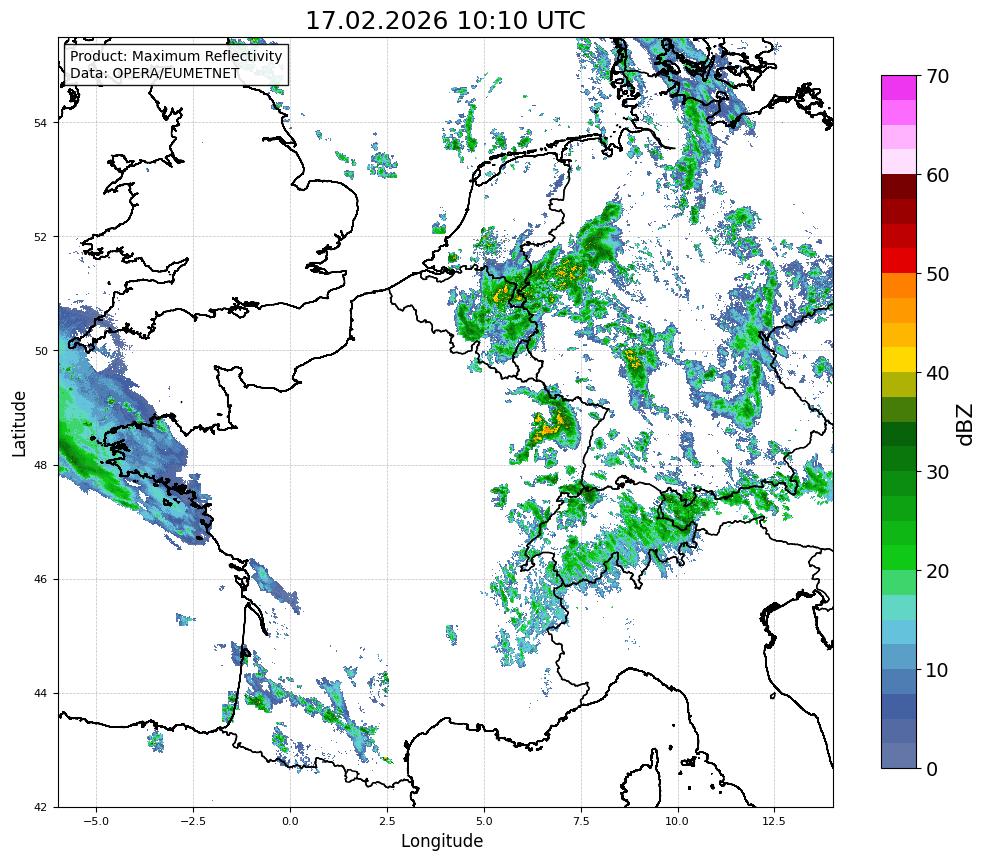
Task: Click the "dBZ" colorbar label
Action: (x=966, y=425)
